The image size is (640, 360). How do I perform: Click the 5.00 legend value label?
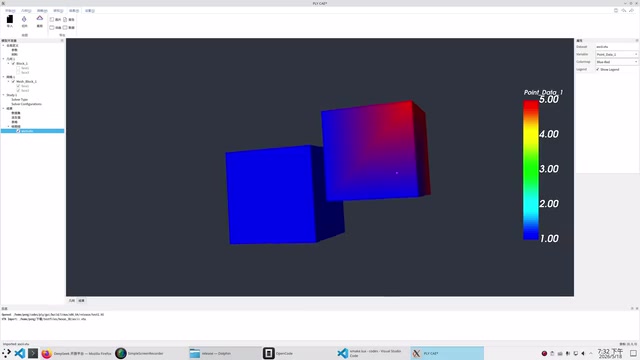[549, 100]
